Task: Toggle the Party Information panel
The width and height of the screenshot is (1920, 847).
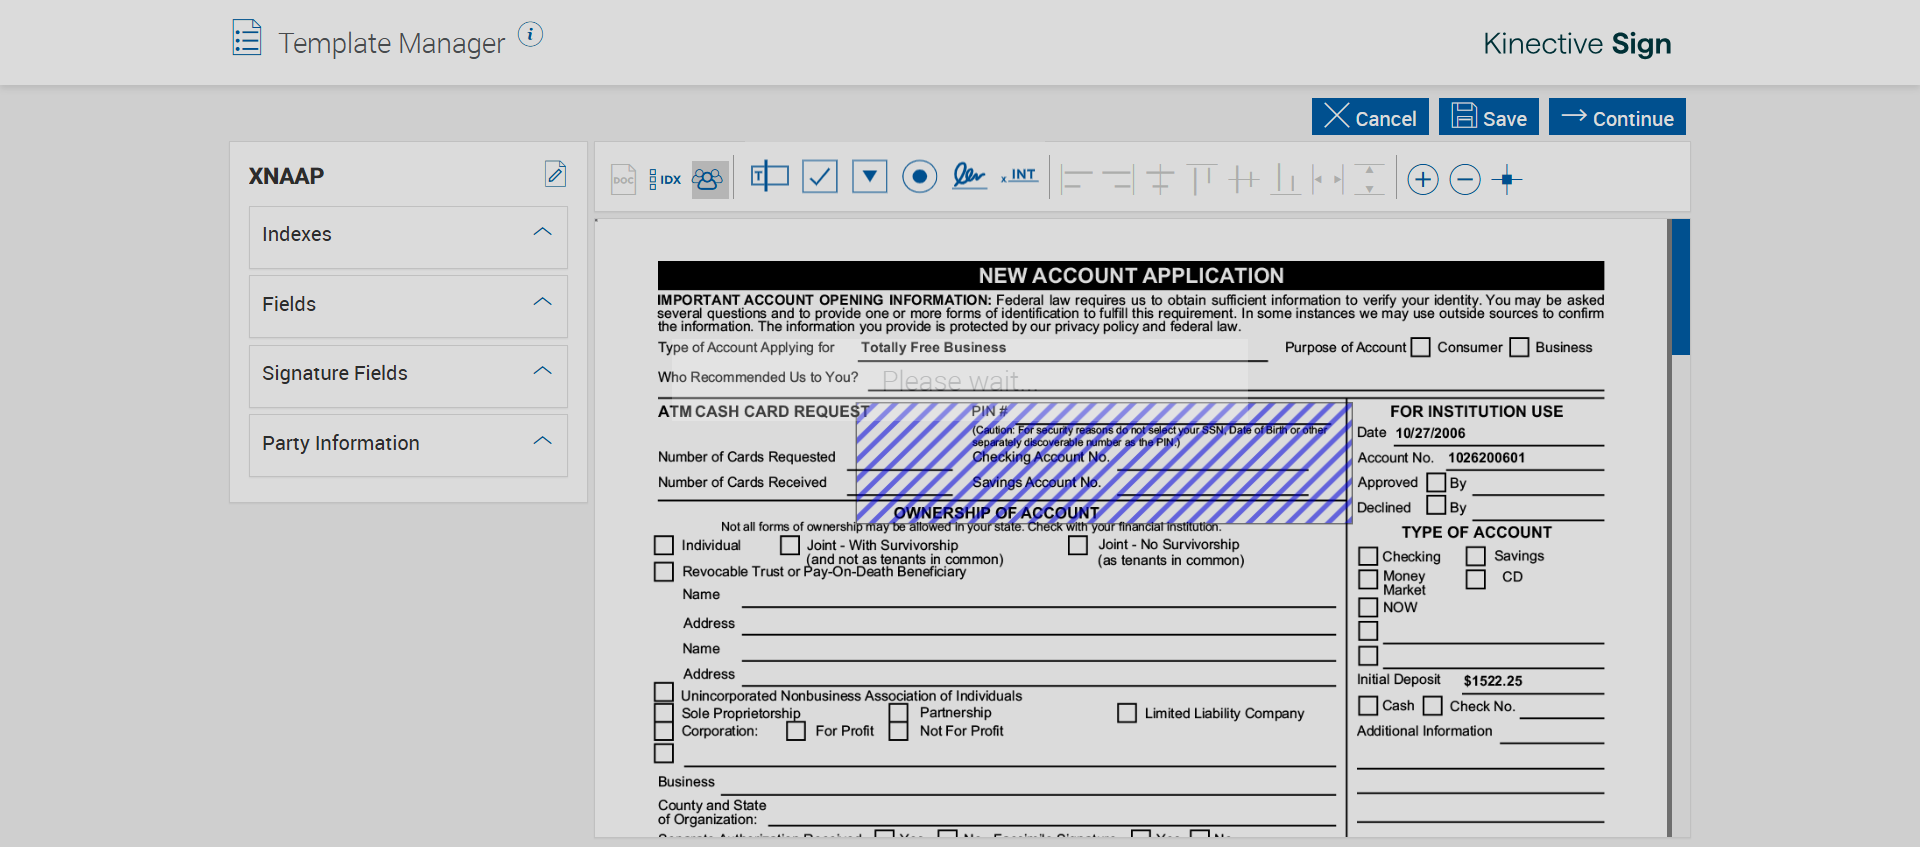Action: [x=542, y=442]
